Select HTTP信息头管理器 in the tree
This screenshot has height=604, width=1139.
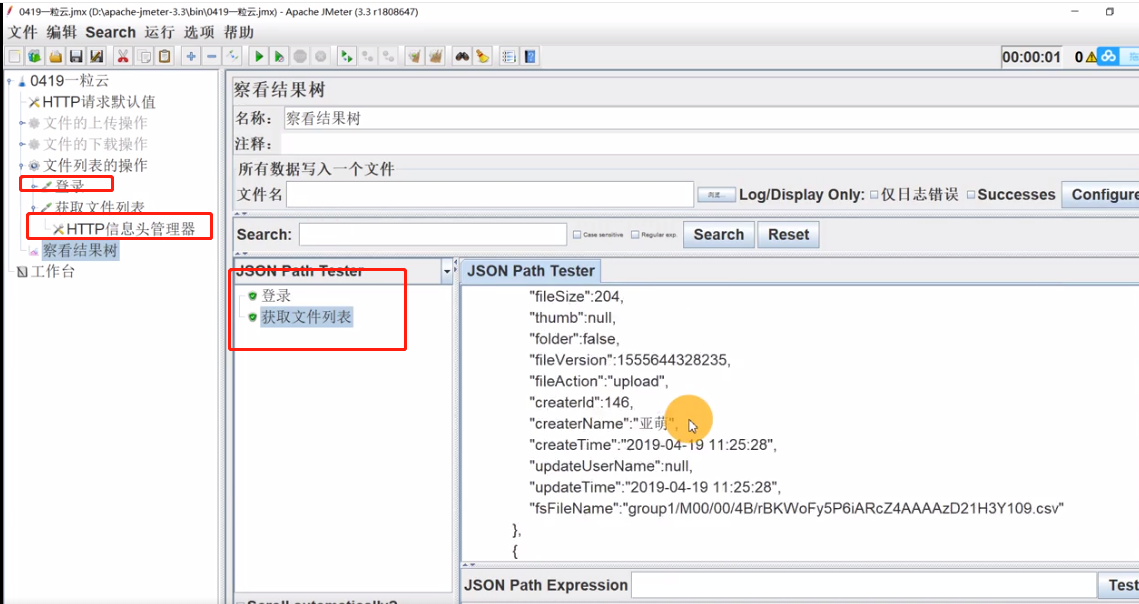point(131,230)
